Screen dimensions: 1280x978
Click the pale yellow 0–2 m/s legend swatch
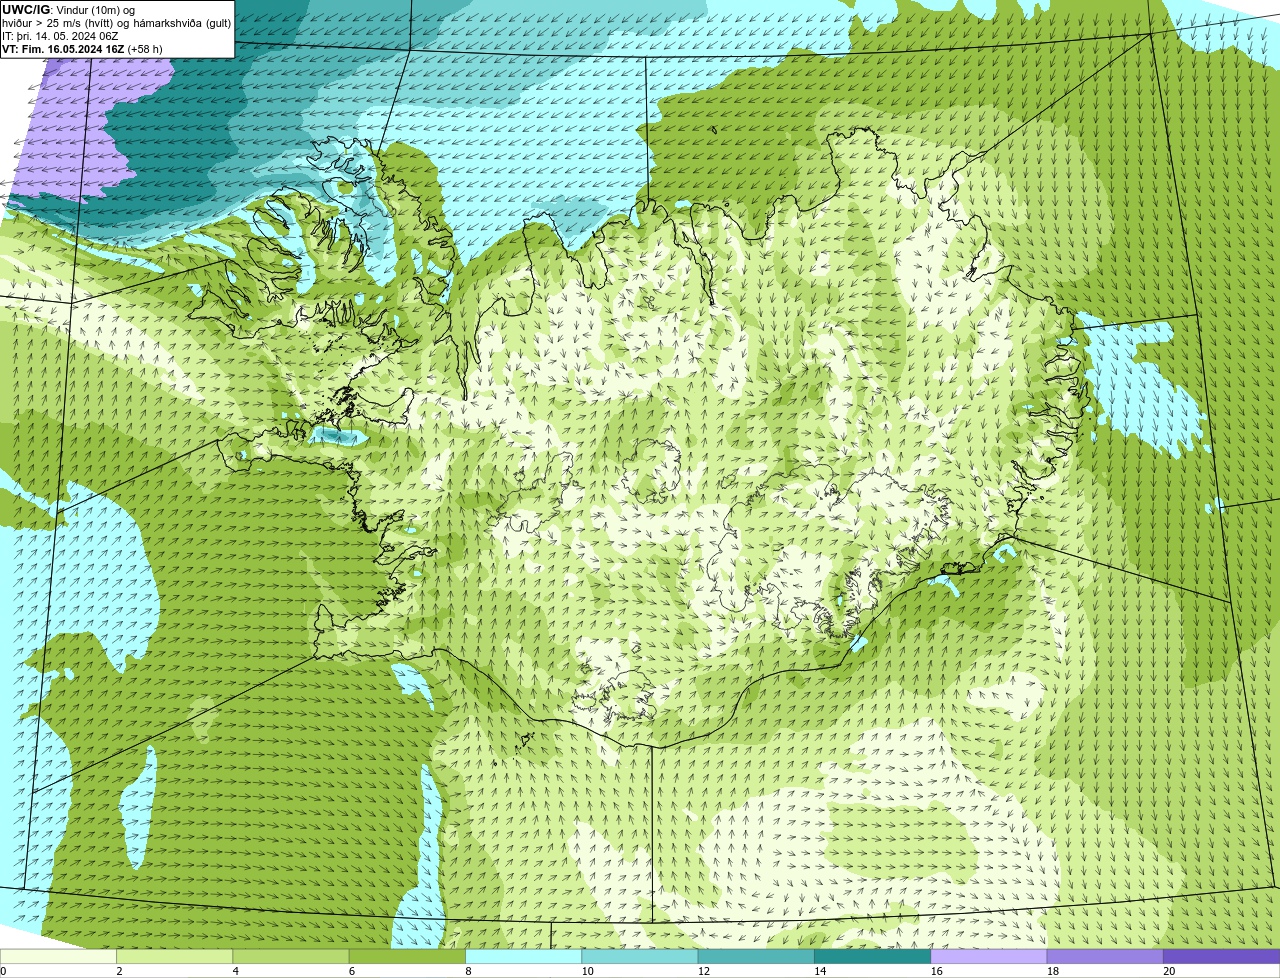[x=58, y=957]
